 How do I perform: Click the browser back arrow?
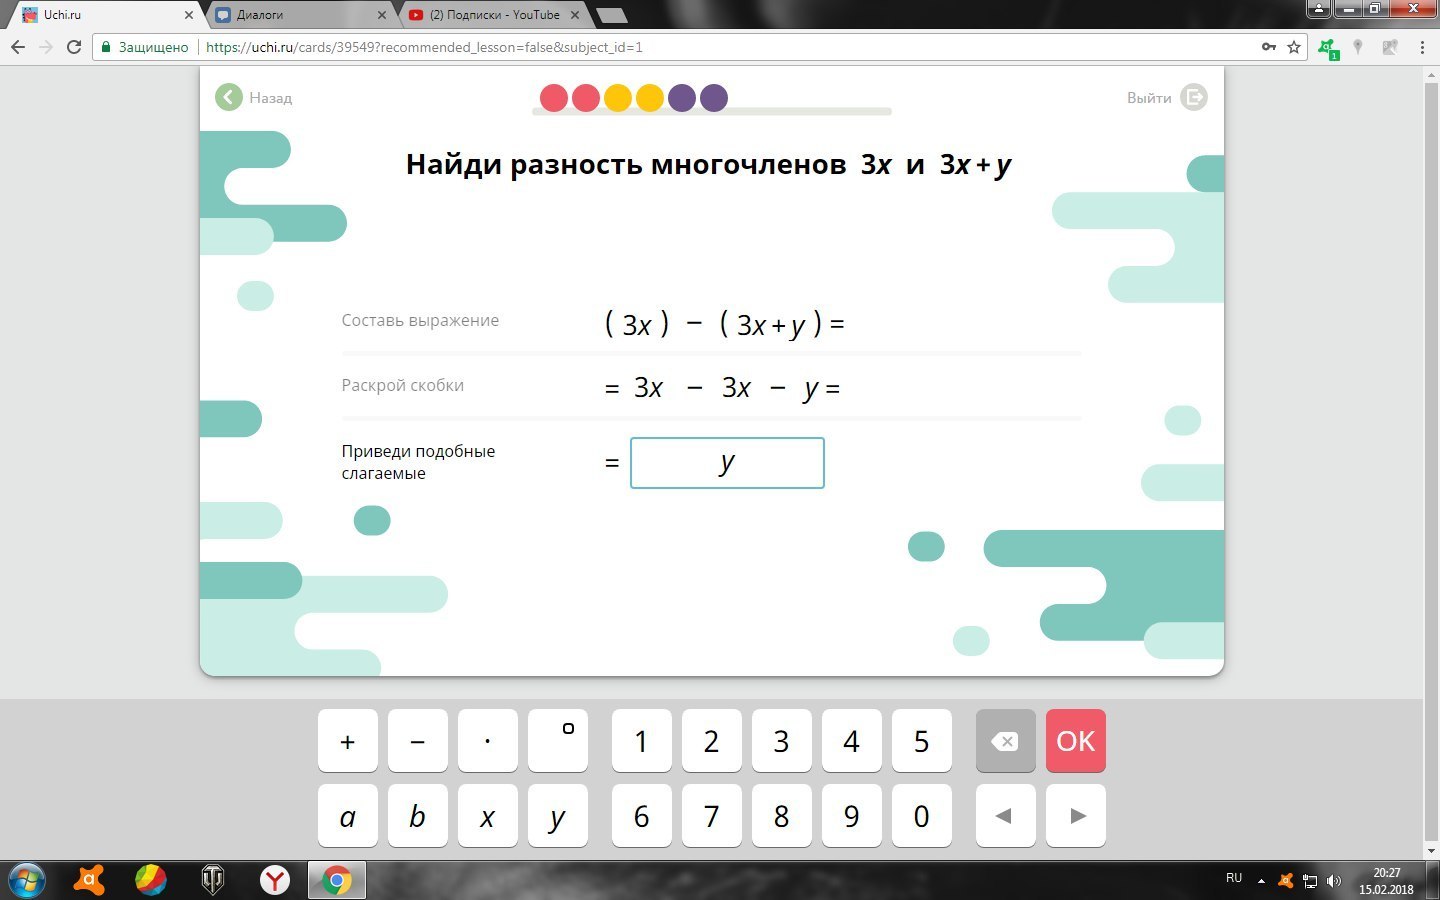click(17, 47)
